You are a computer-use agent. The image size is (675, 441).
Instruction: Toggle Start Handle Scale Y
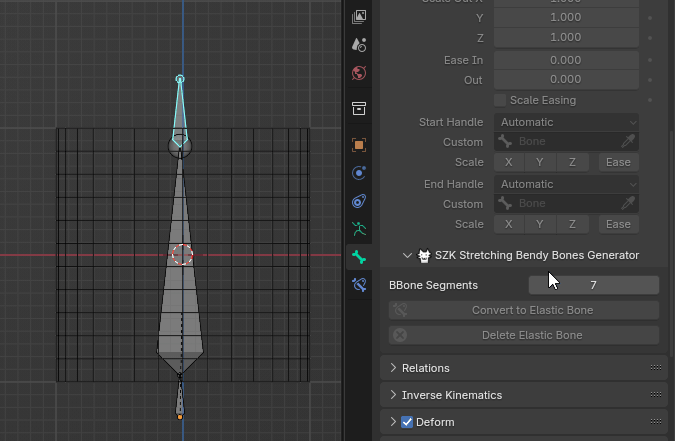point(540,162)
